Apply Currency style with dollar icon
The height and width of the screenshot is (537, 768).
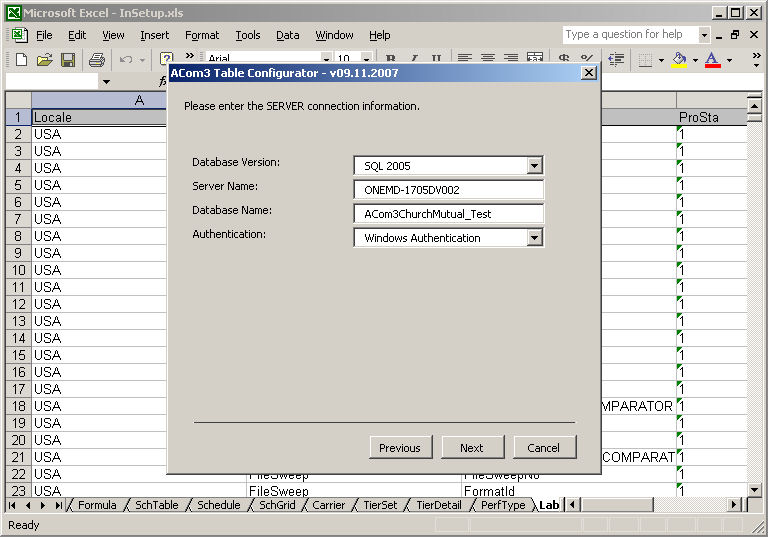pyautogui.click(x=564, y=58)
